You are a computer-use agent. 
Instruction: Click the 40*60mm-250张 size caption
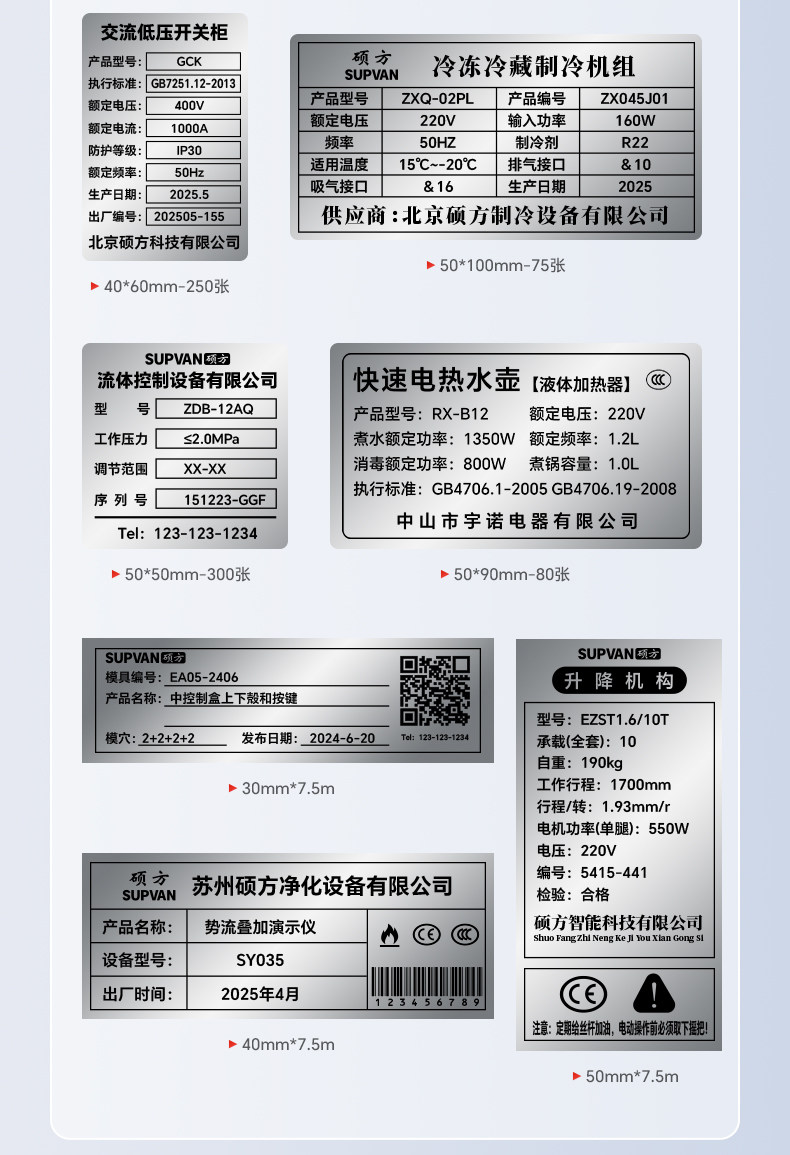tap(167, 286)
